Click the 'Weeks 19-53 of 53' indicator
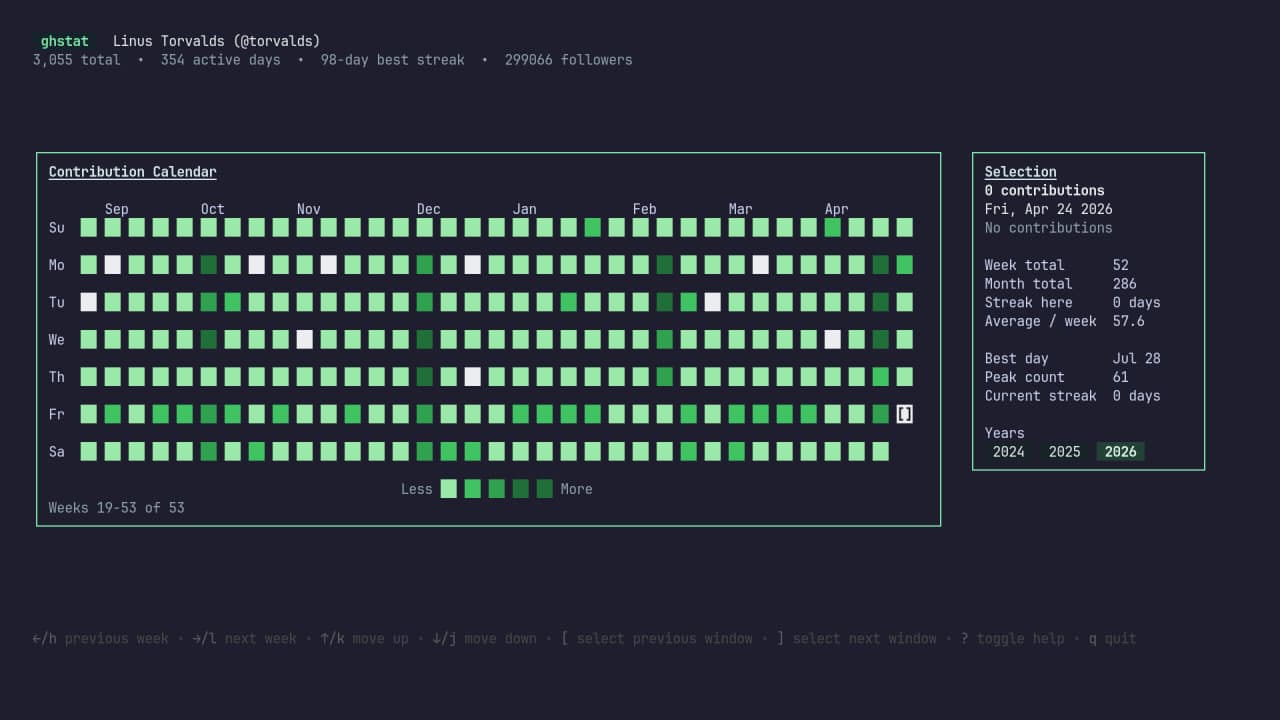1280x720 pixels. click(116, 508)
